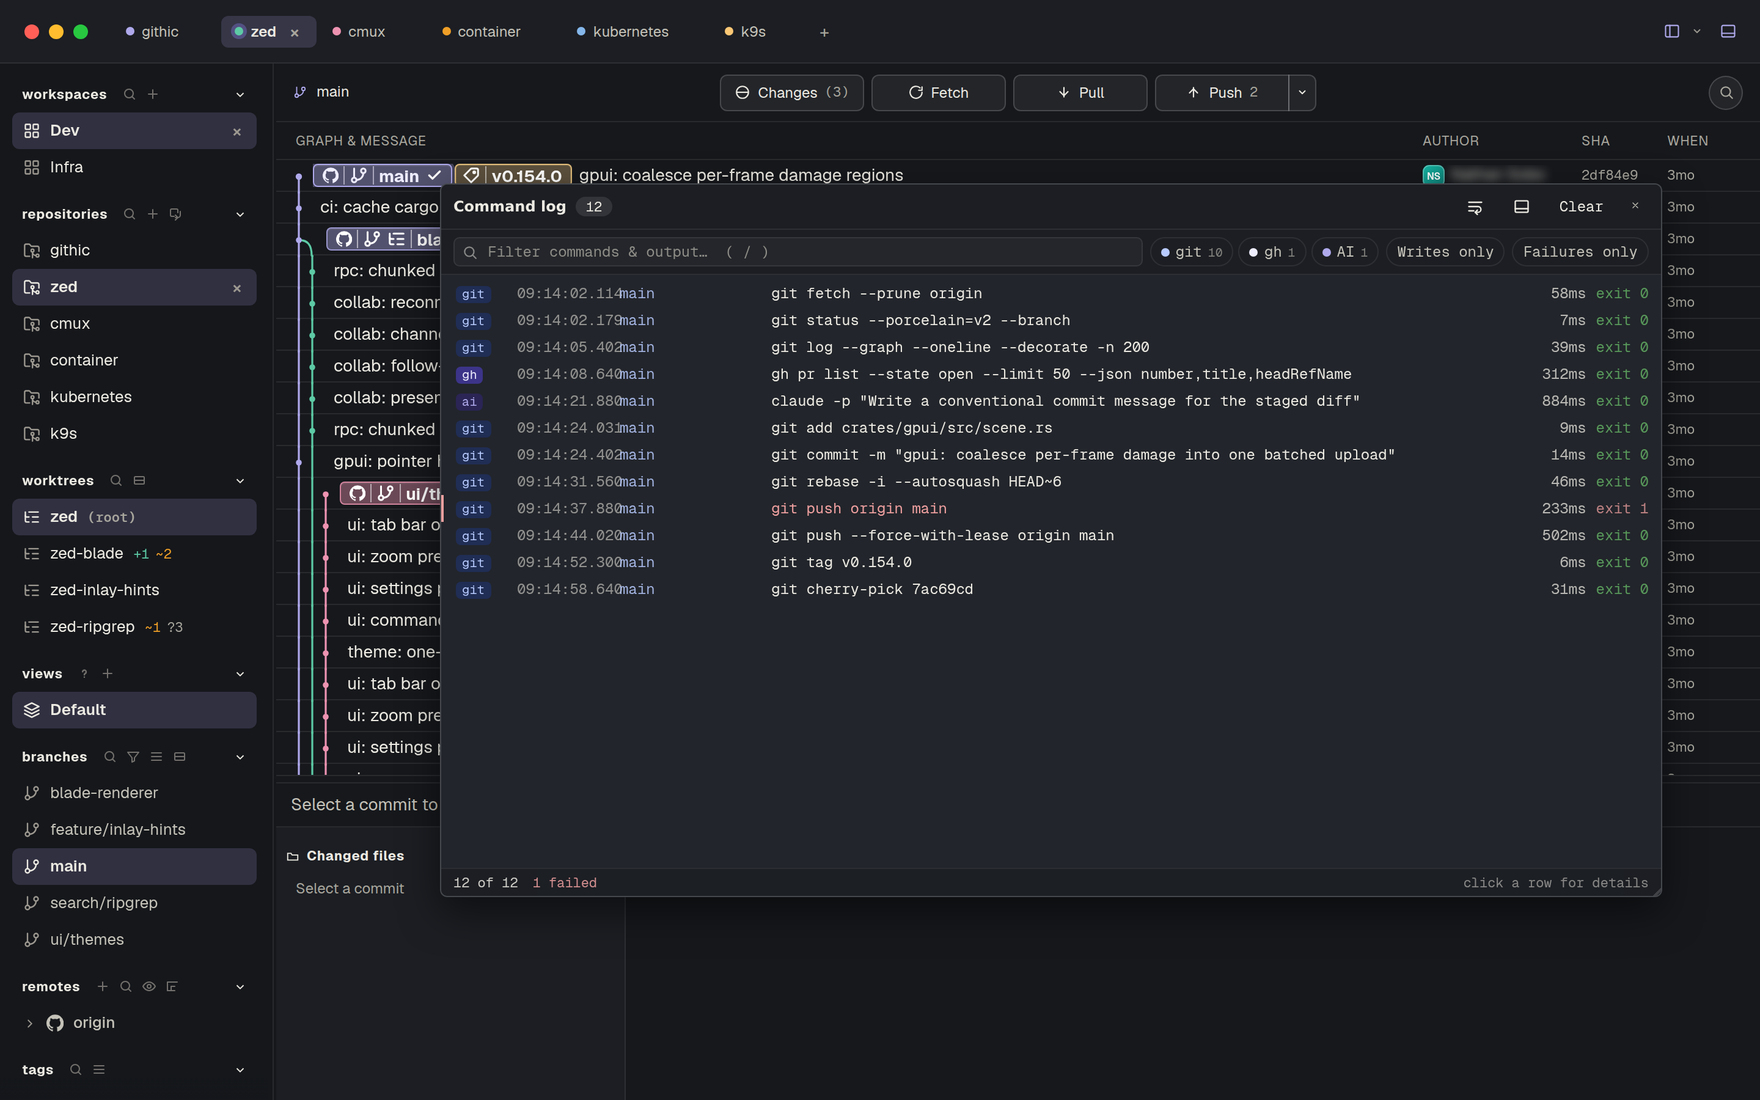Toggle the remotes layout icon
This screenshot has width=1760, height=1100.
(x=172, y=987)
